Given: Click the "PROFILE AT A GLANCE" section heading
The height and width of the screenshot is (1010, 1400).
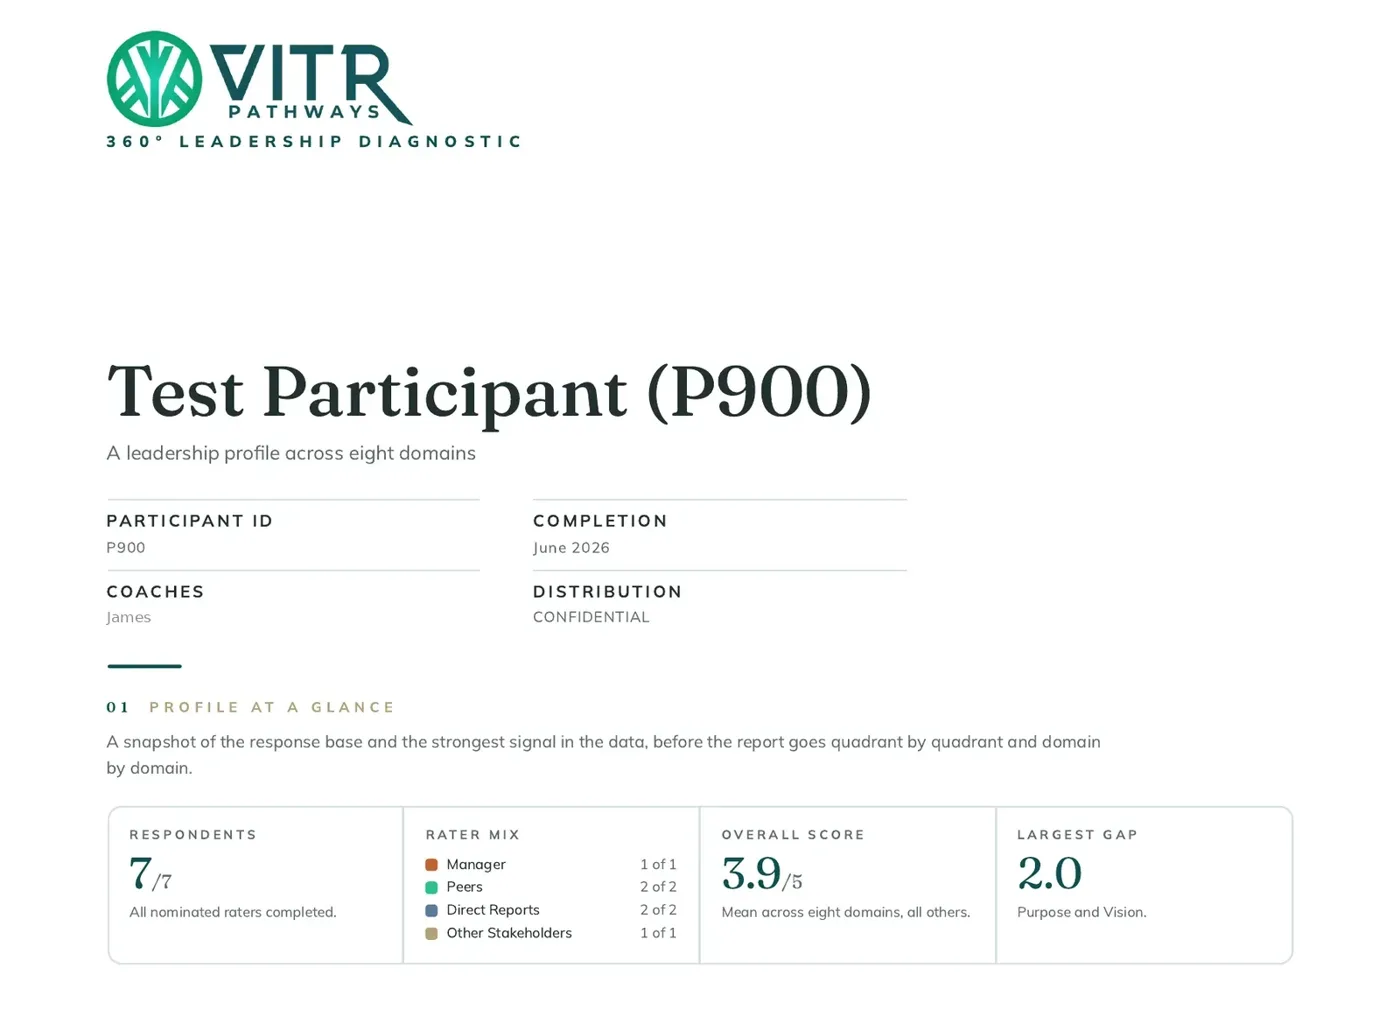Looking at the screenshot, I should click(x=272, y=707).
